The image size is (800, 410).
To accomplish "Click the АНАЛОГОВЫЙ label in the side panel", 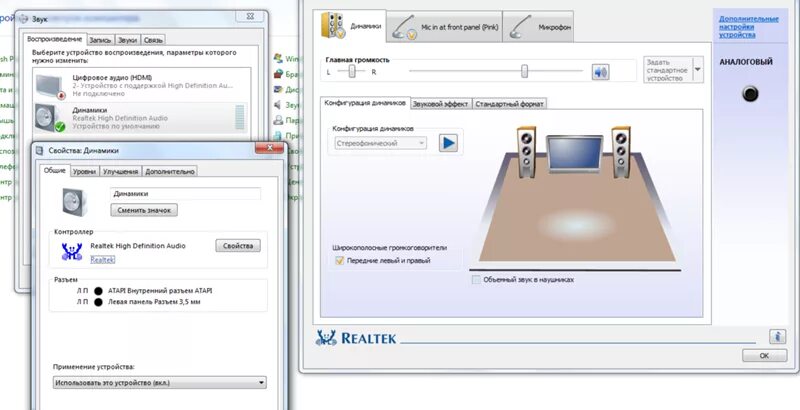I will [746, 62].
